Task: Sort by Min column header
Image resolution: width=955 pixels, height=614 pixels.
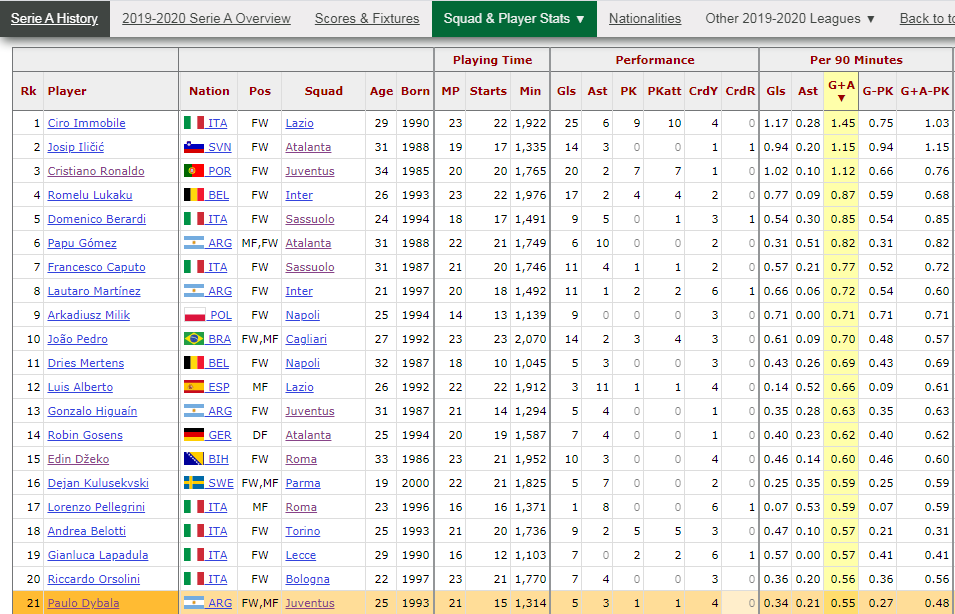Action: [530, 91]
